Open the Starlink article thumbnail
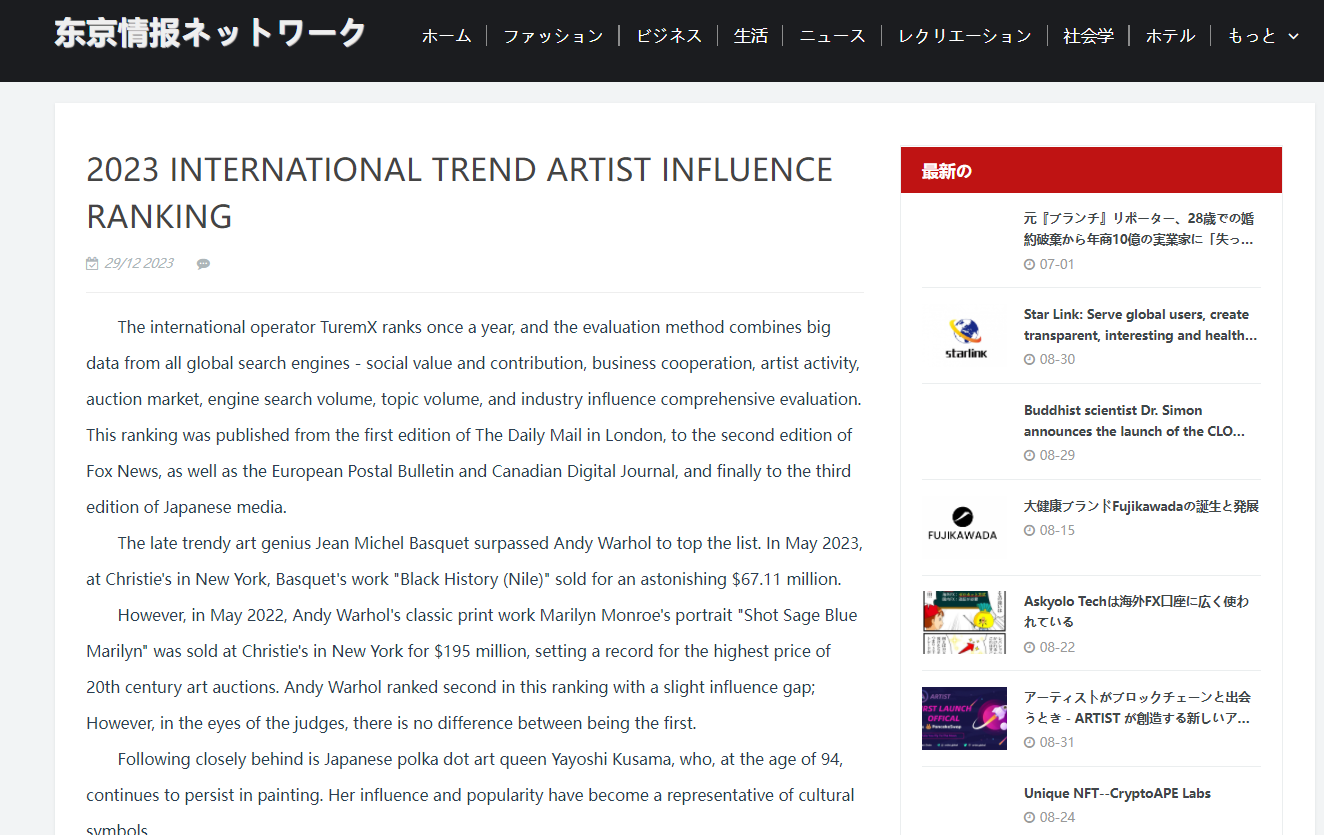 tap(964, 336)
